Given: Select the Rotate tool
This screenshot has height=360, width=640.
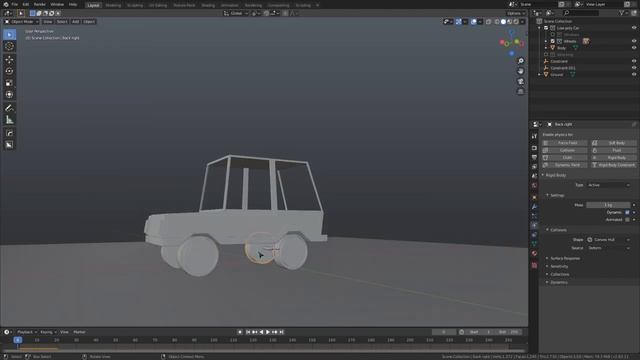Looking at the screenshot, I should pos(9,71).
